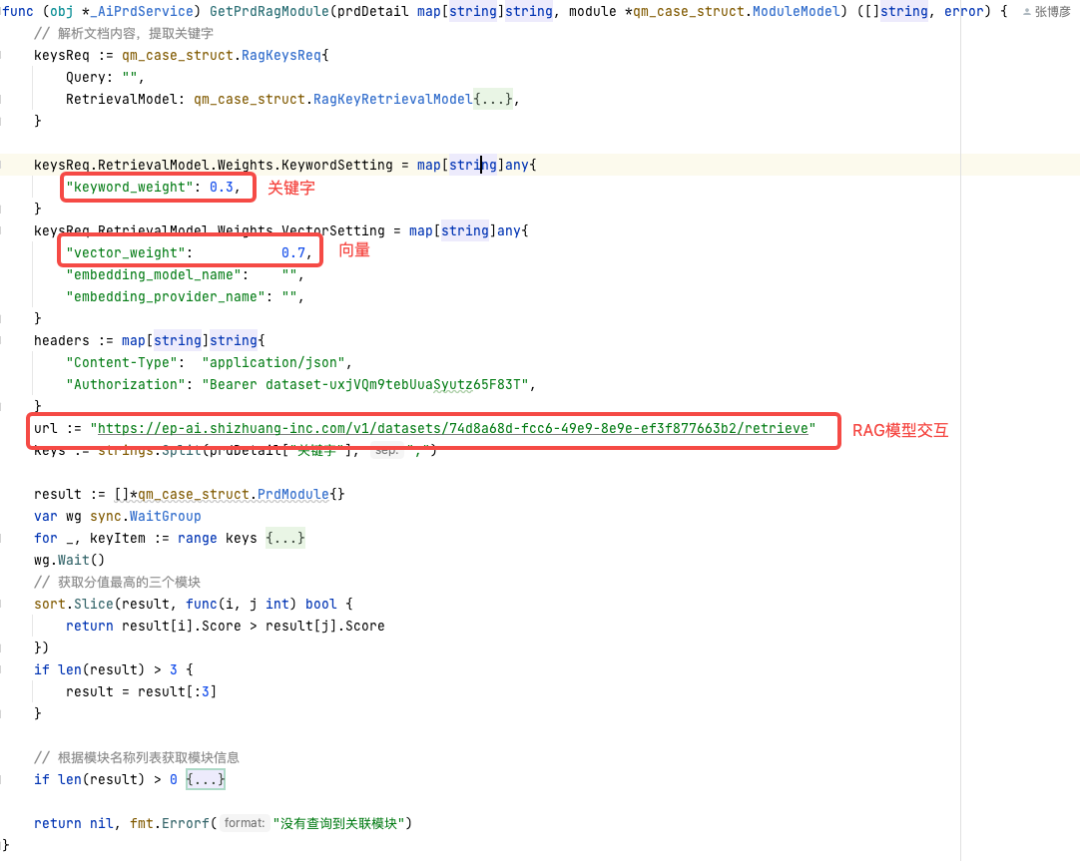Click the string "没有查询到关联模块"
1080x861 pixels.
point(339,823)
